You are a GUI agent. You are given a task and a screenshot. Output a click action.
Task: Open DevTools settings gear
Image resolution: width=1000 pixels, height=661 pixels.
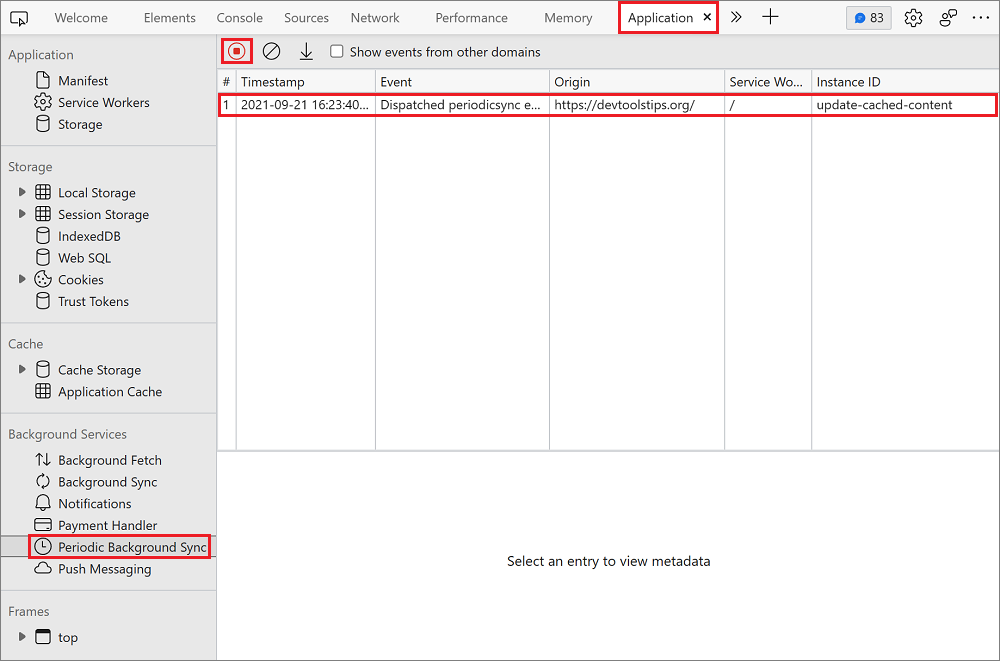point(913,17)
